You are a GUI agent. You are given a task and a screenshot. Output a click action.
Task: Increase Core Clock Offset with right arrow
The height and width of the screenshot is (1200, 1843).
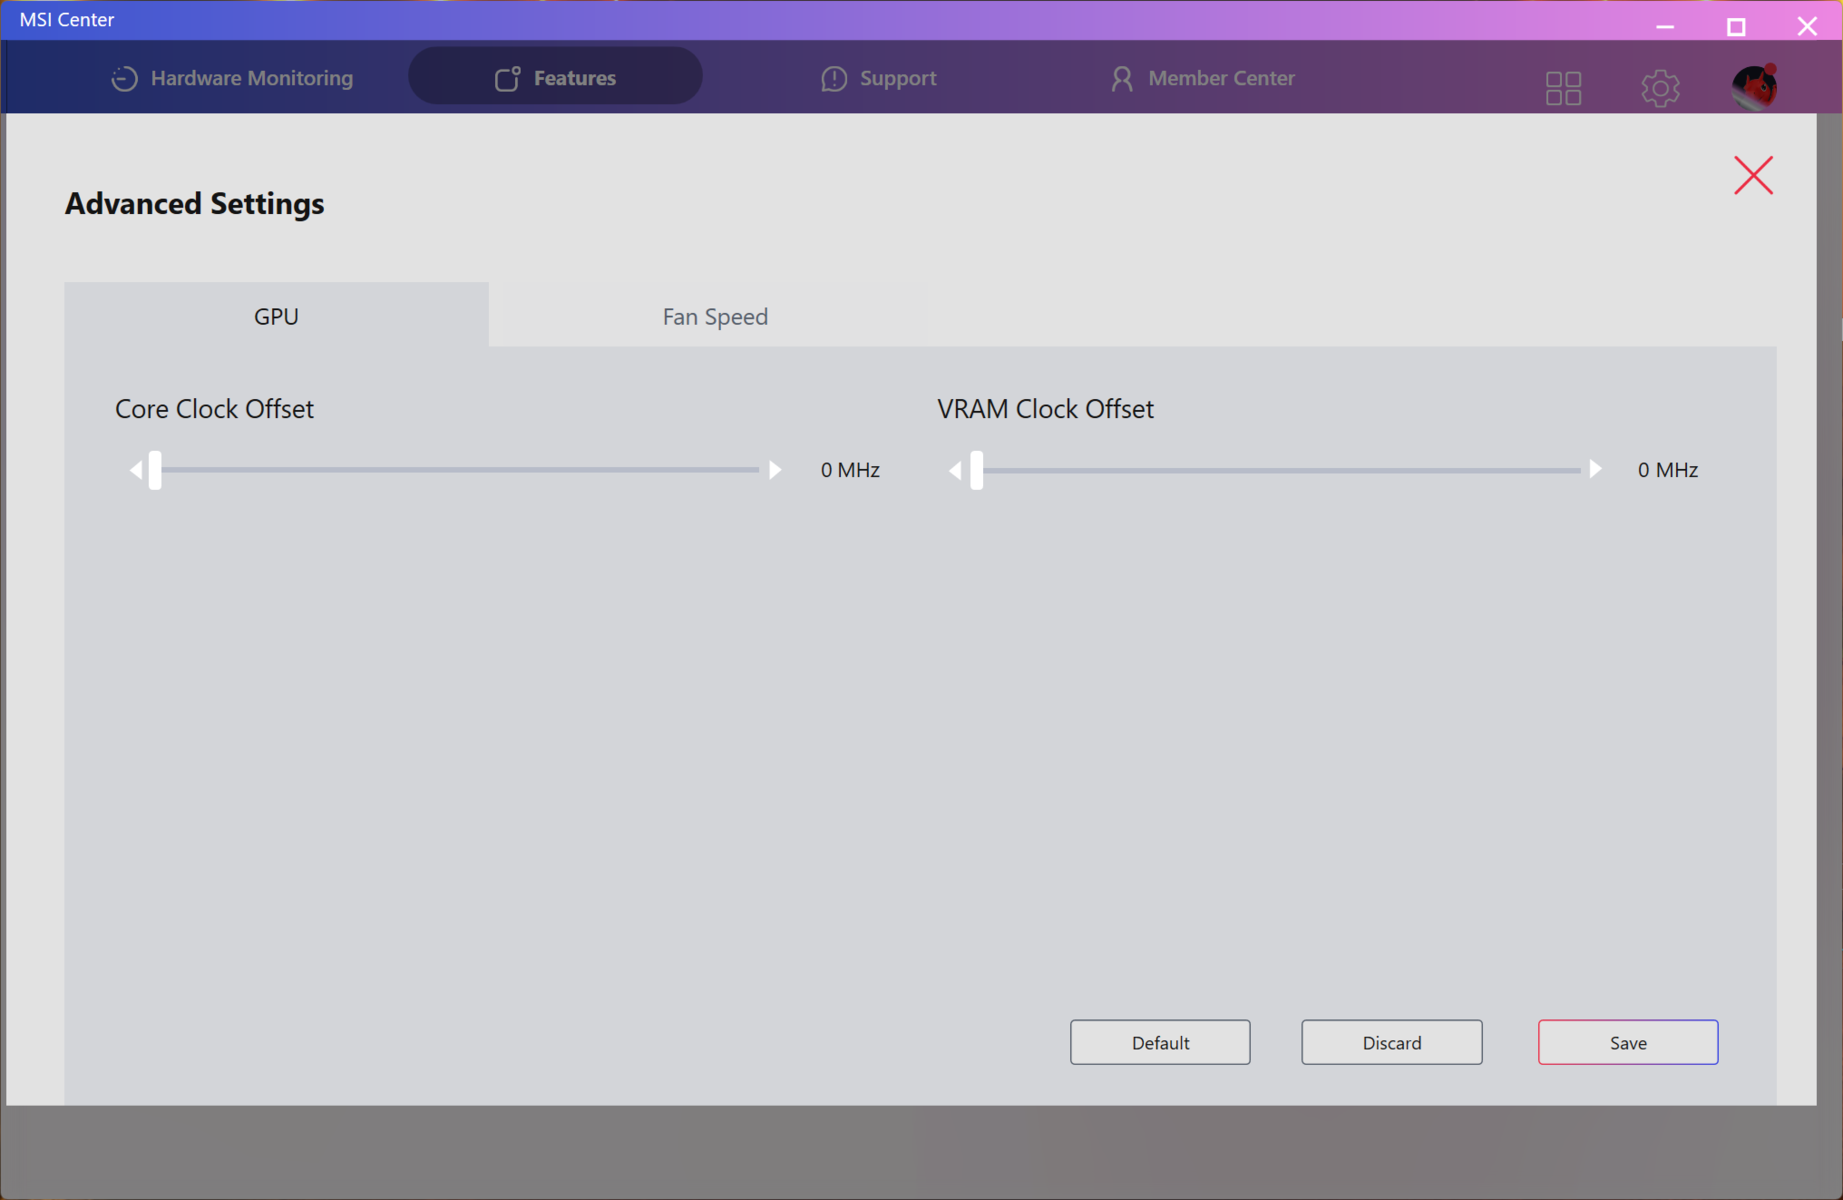click(775, 470)
